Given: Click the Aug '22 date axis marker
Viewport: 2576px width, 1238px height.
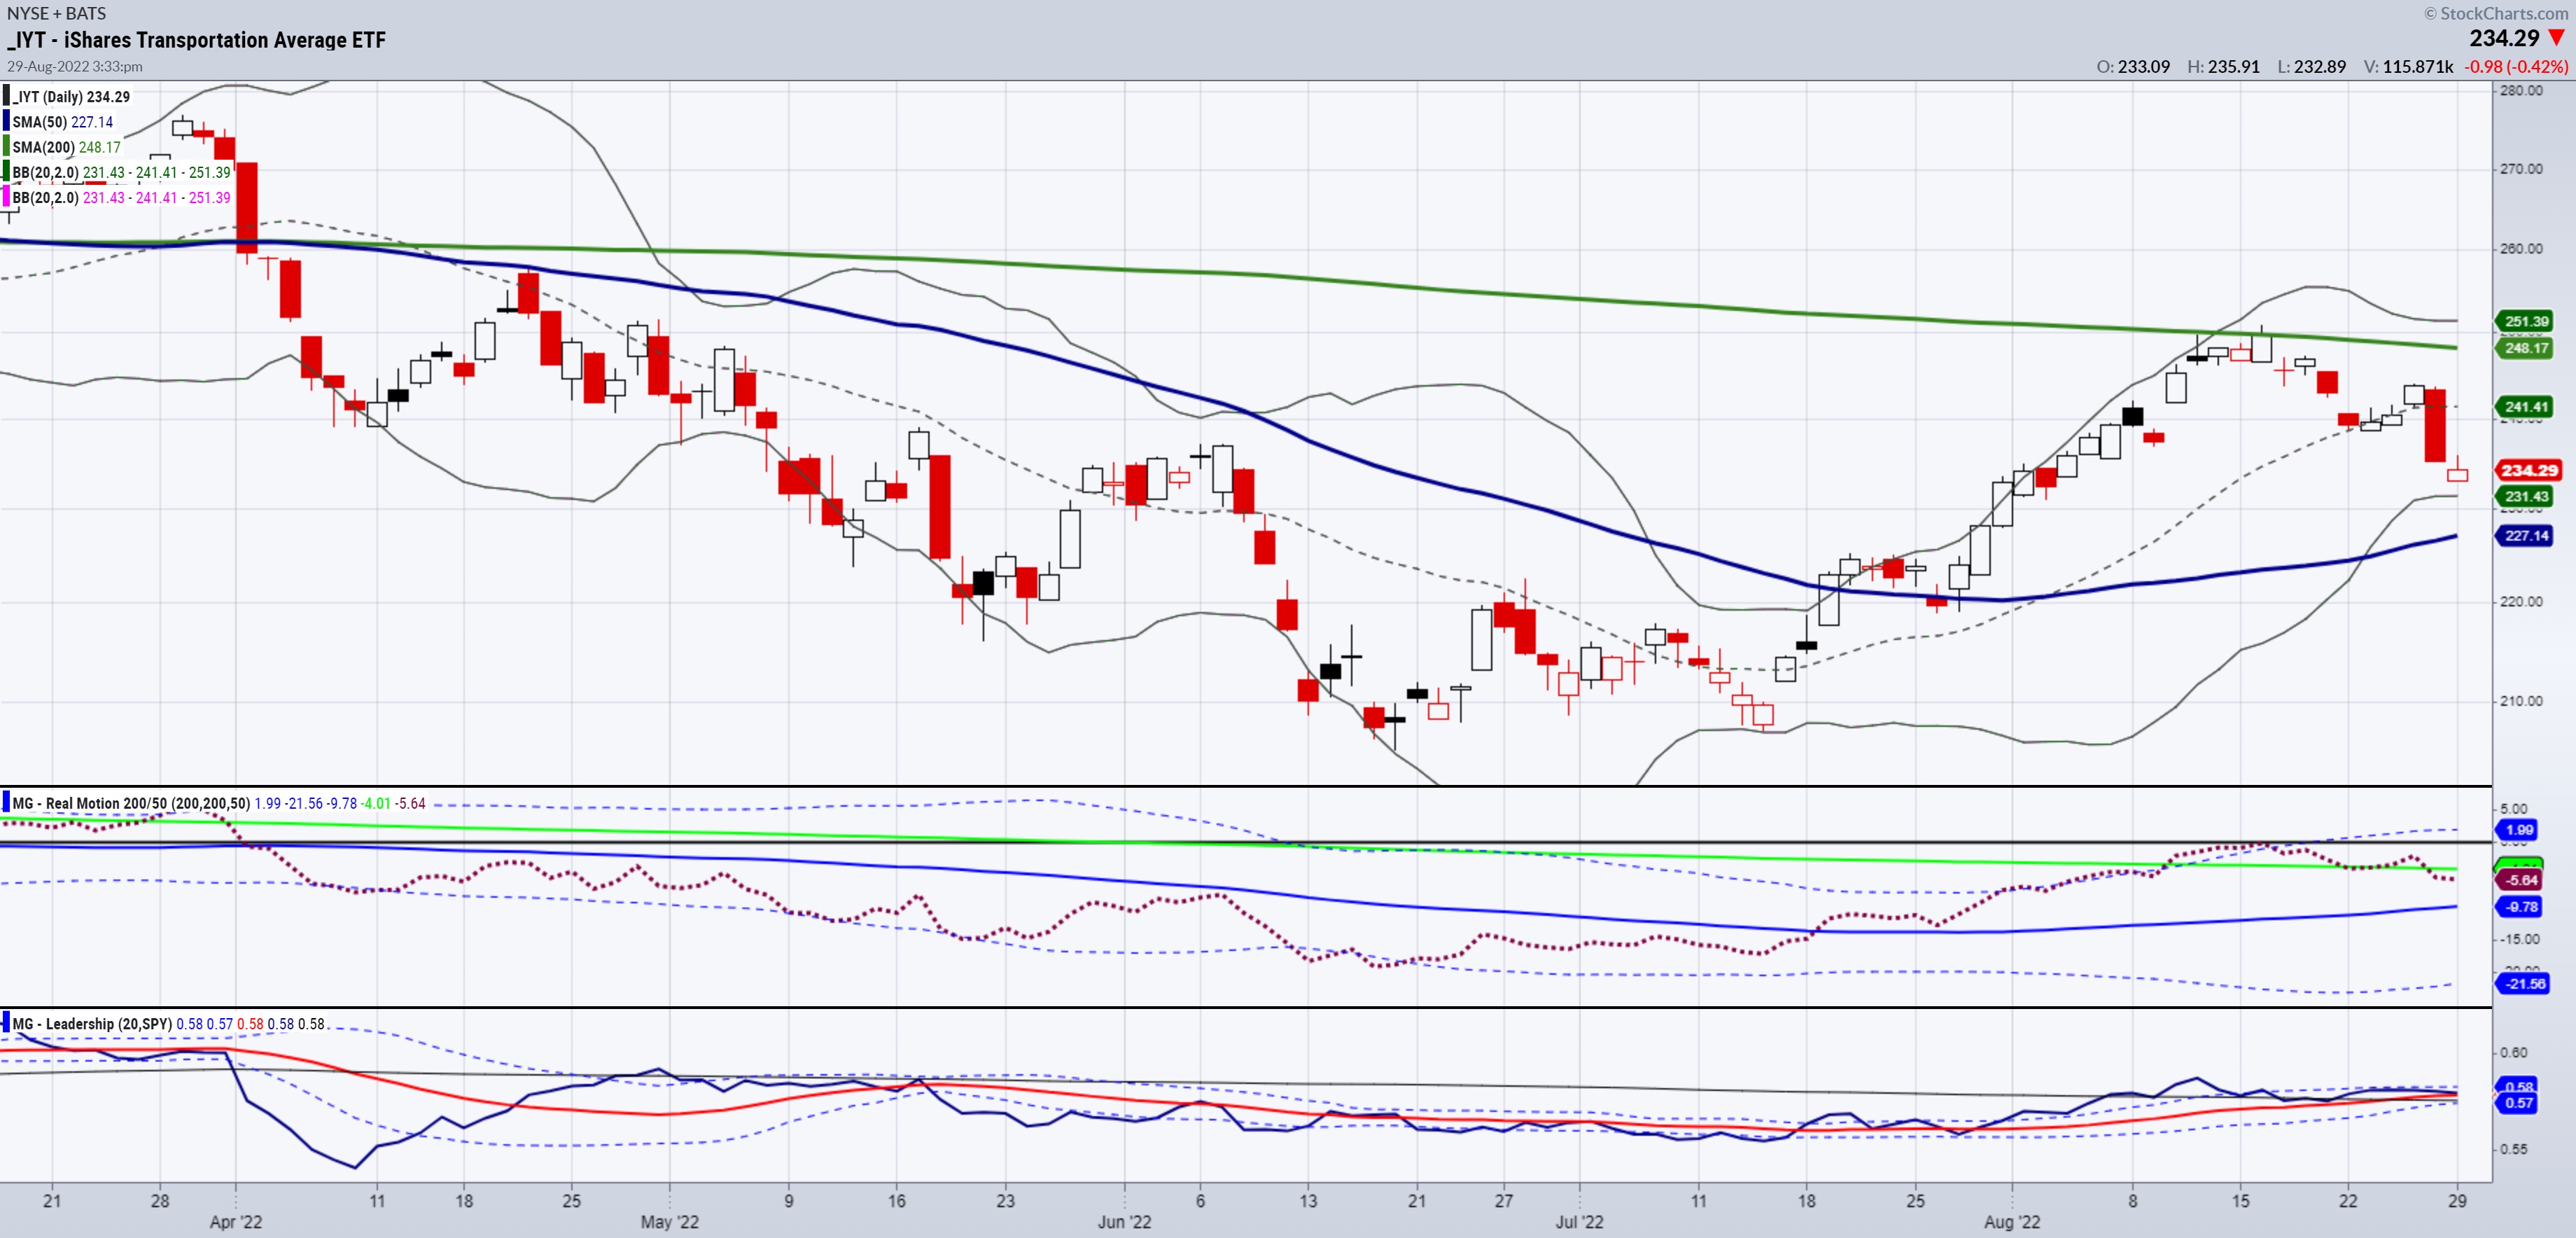Looking at the screenshot, I should (x=2011, y=1221).
